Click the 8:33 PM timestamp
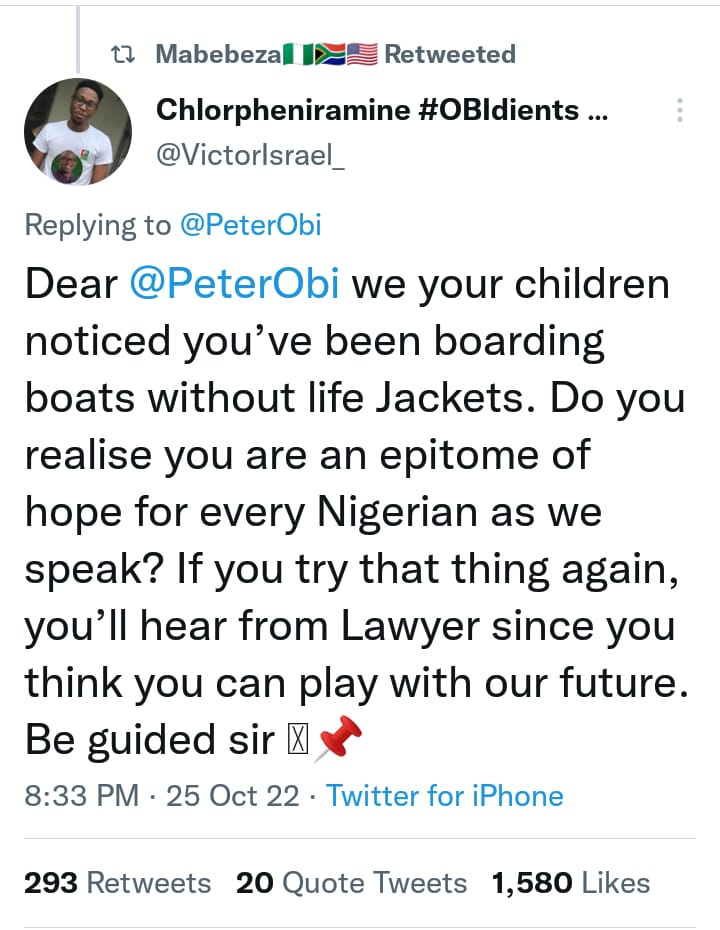720x930 pixels. (81, 796)
